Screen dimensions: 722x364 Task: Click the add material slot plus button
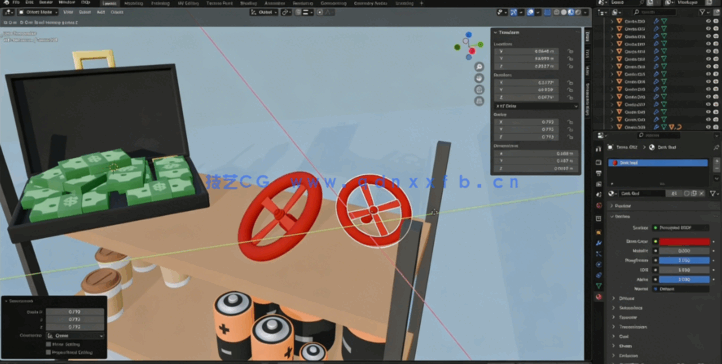[x=716, y=161]
